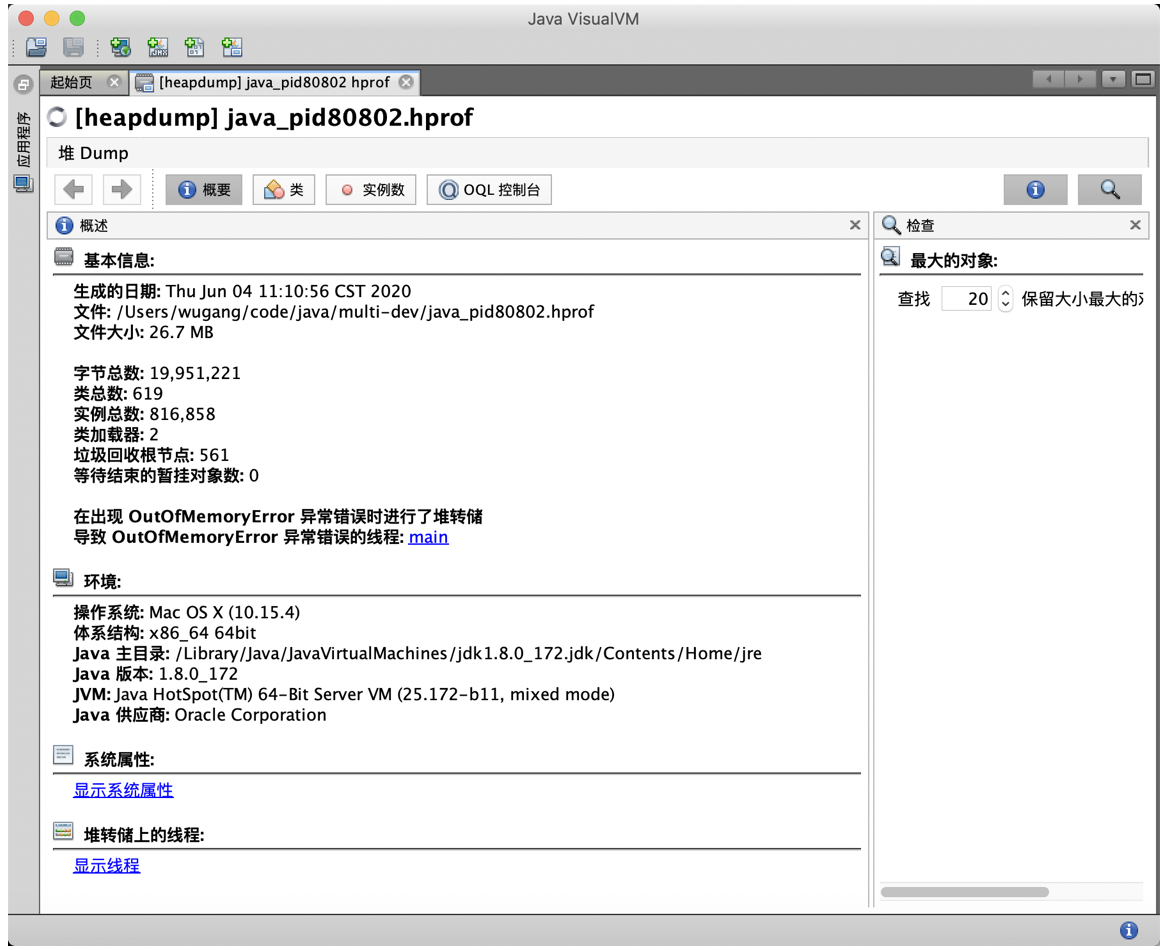Viewport: 1170px width, 950px height.
Task: Click the find-count field showing 20
Action: coord(966,299)
